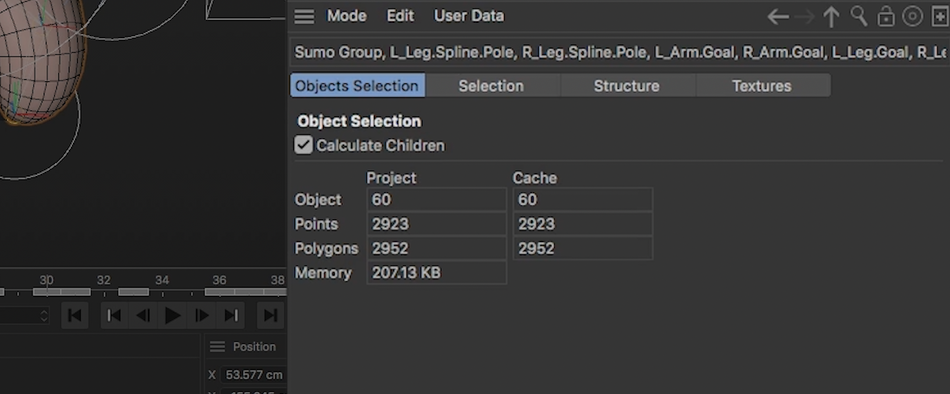Navigate up one level with up arrow

pyautogui.click(x=831, y=17)
